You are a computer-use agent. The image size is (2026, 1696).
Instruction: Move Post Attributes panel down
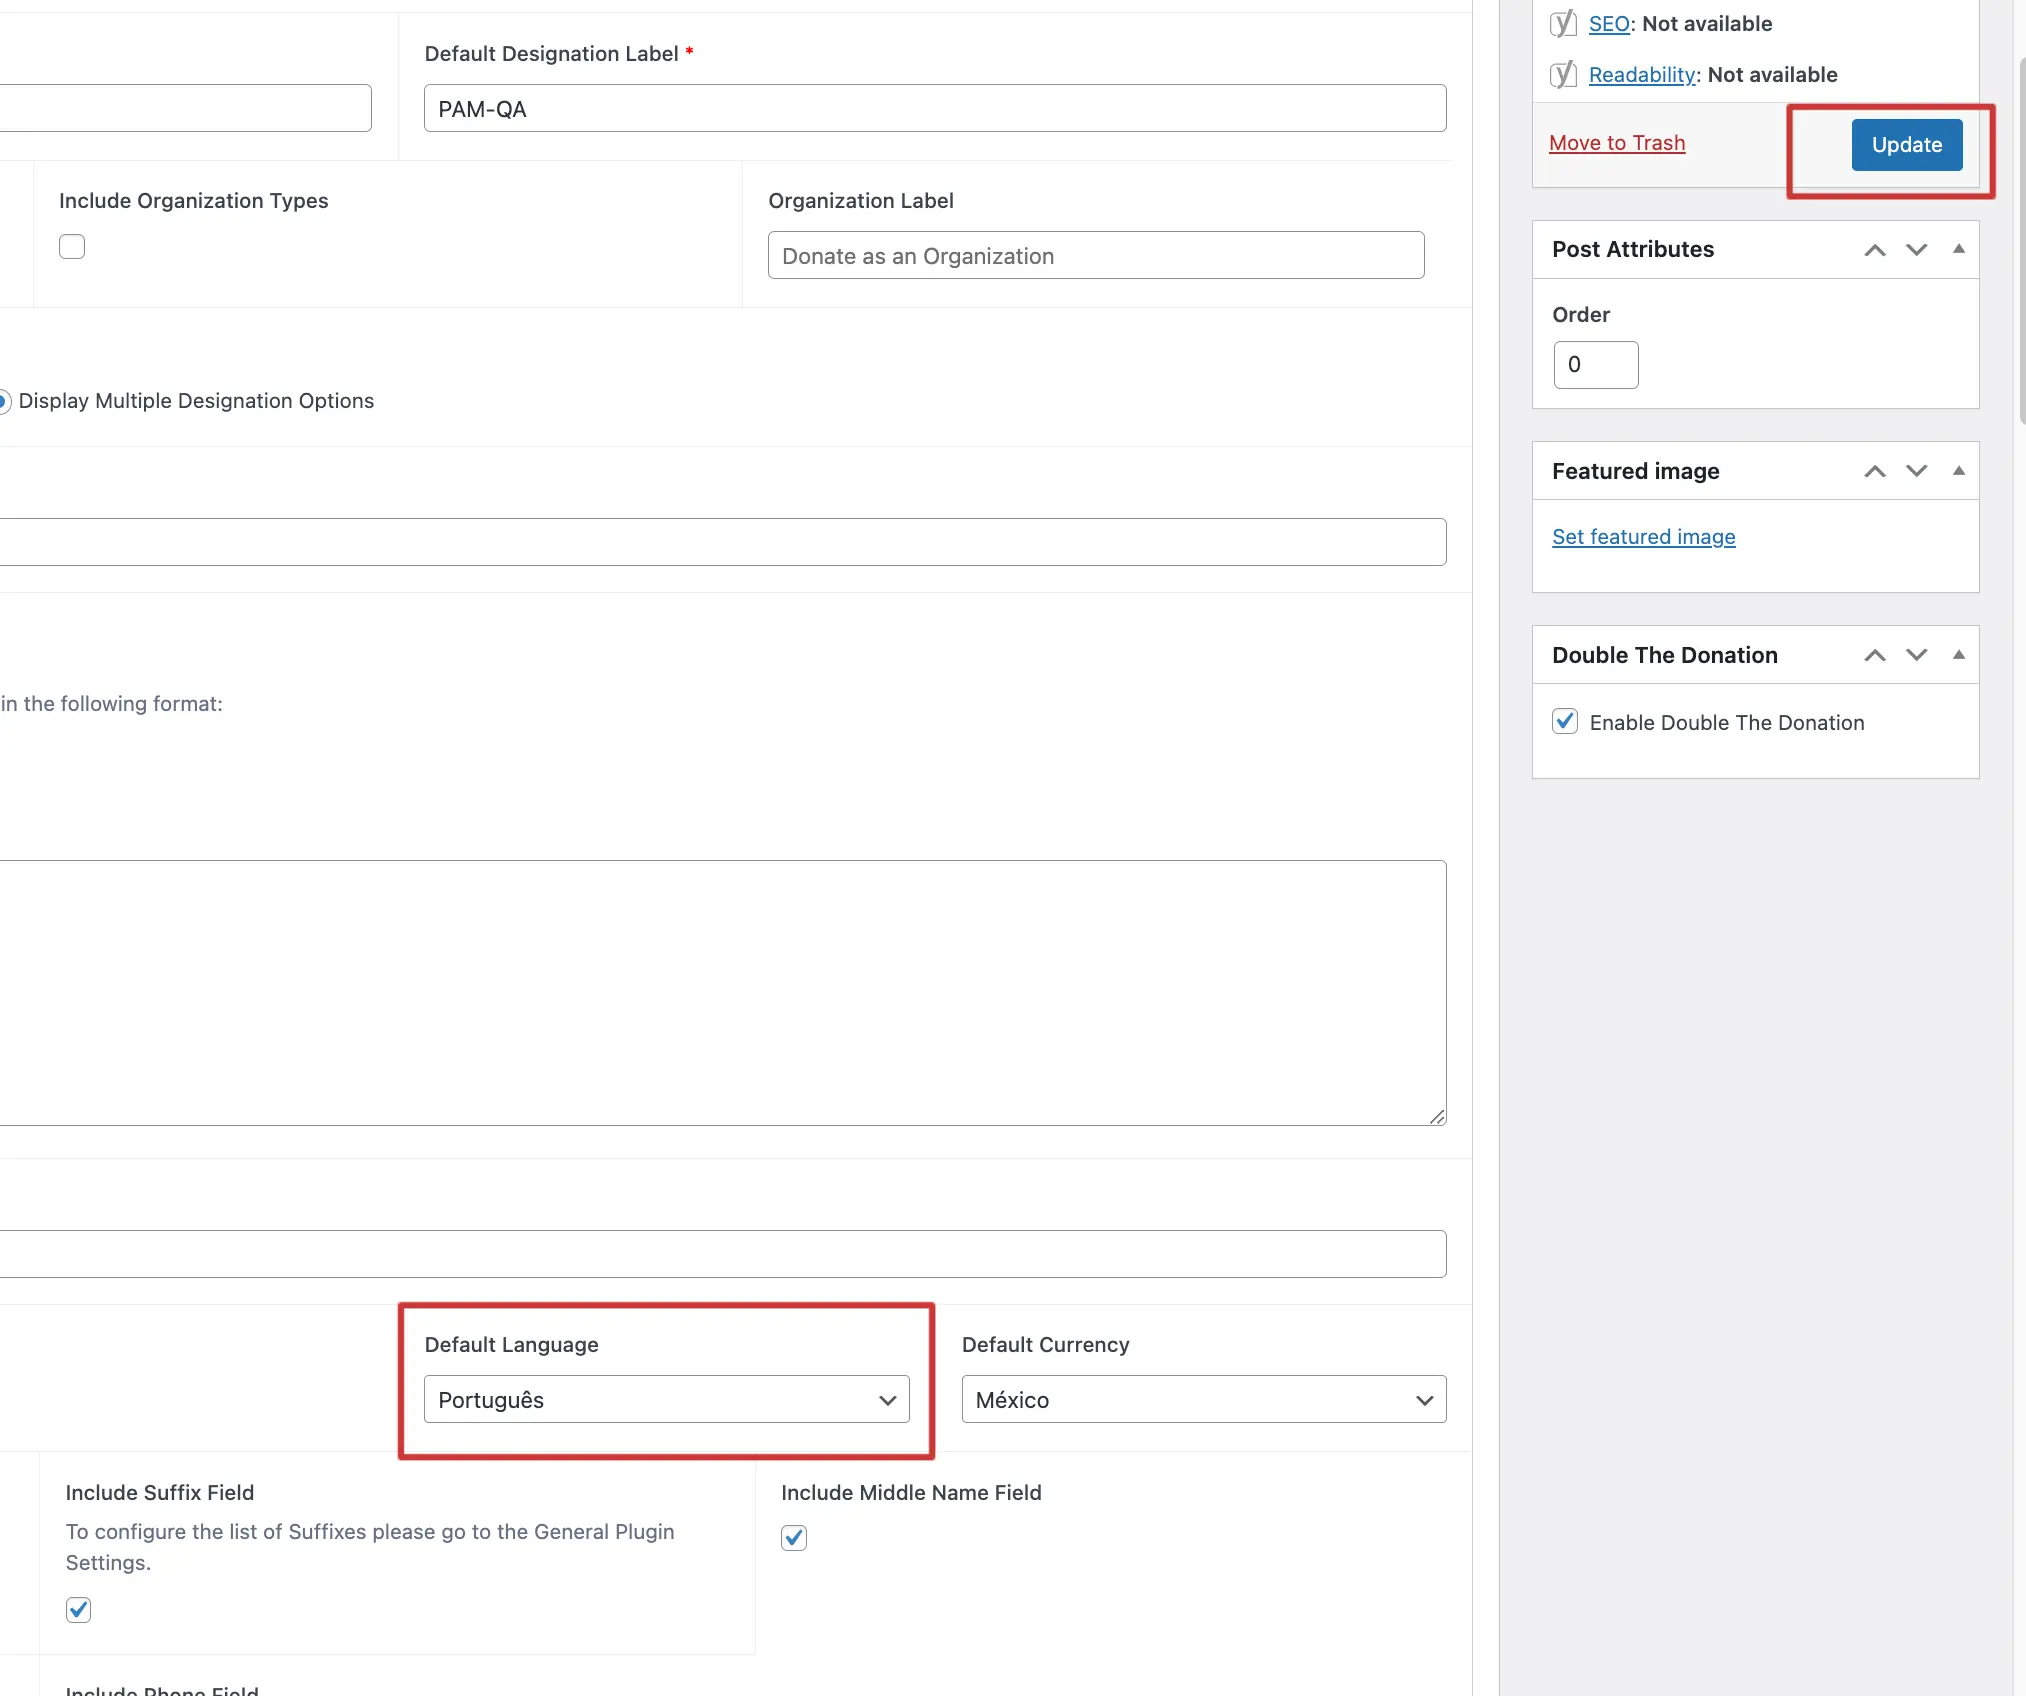1915,250
